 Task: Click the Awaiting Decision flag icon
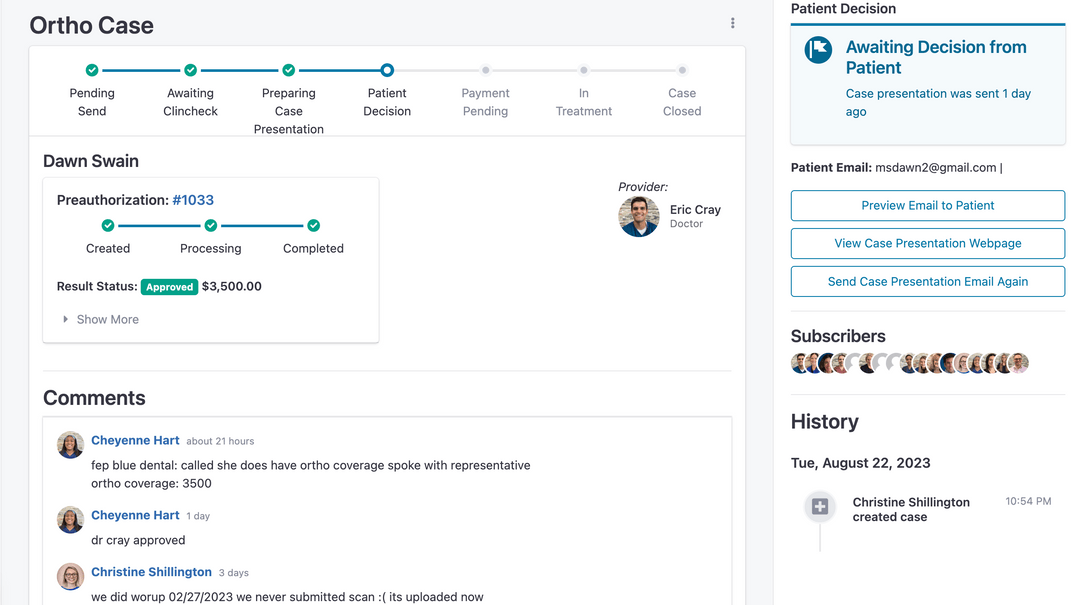pos(819,50)
